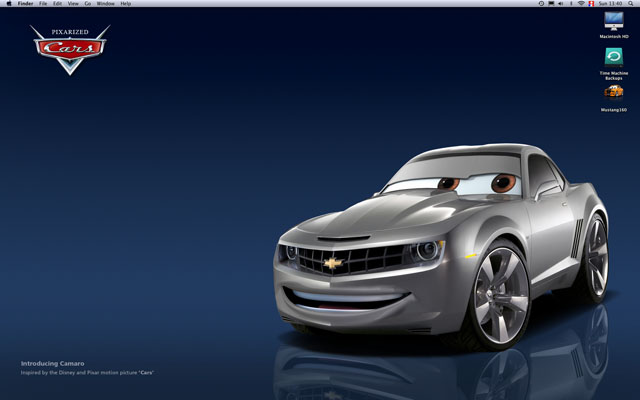Open the File menu
Screen dimensions: 640x400
pos(43,3)
